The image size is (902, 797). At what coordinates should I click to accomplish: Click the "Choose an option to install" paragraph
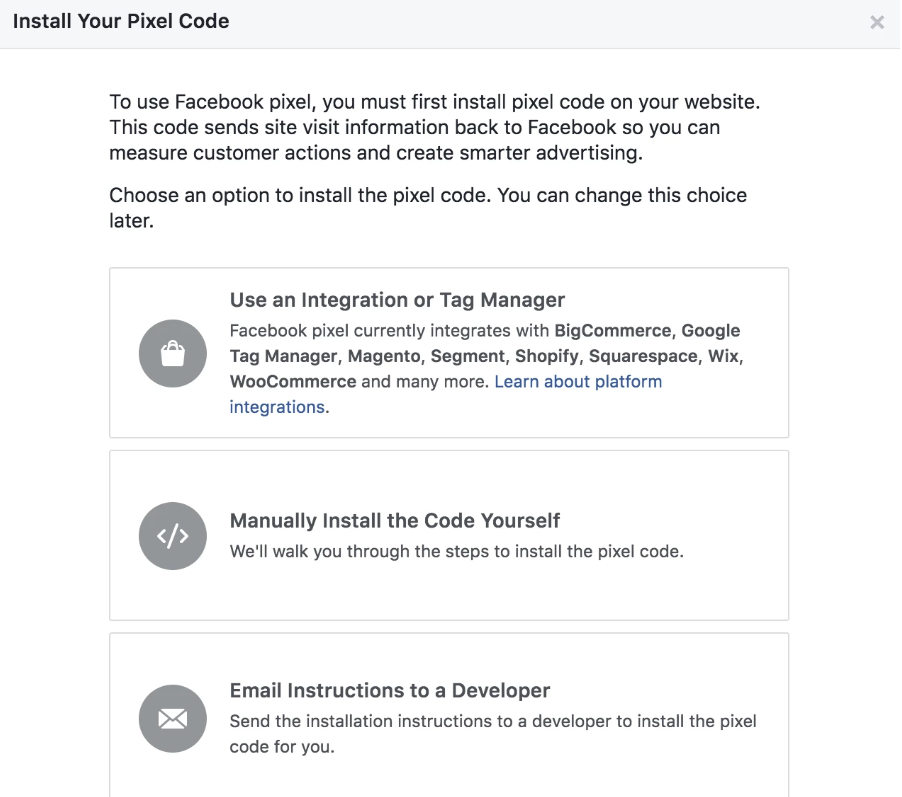coord(427,207)
